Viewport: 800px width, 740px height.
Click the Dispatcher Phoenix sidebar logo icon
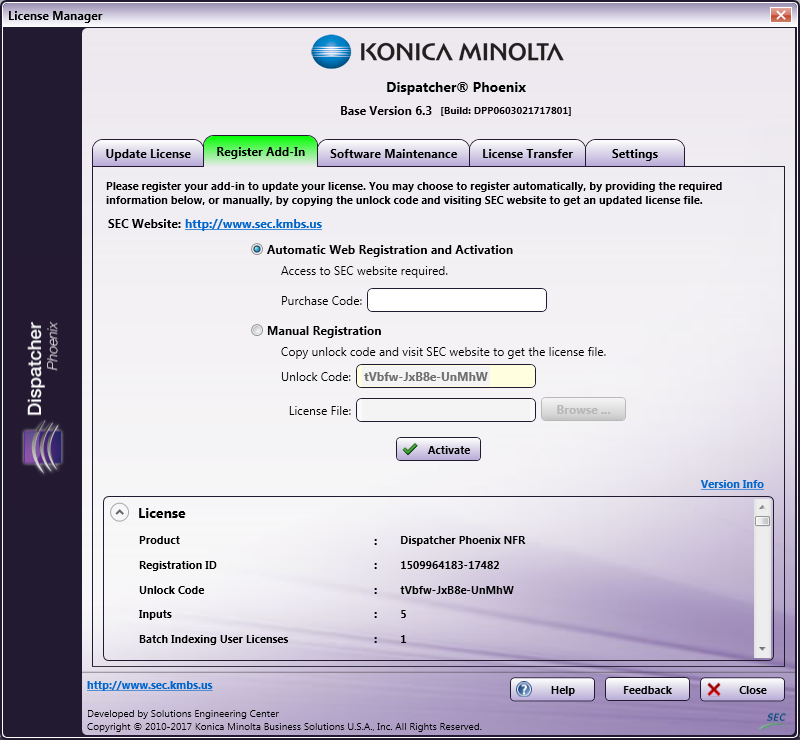tap(43, 447)
